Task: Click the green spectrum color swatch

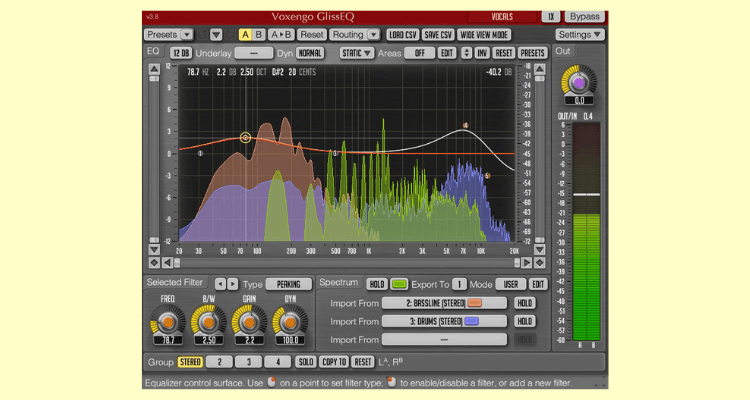Action: click(399, 284)
